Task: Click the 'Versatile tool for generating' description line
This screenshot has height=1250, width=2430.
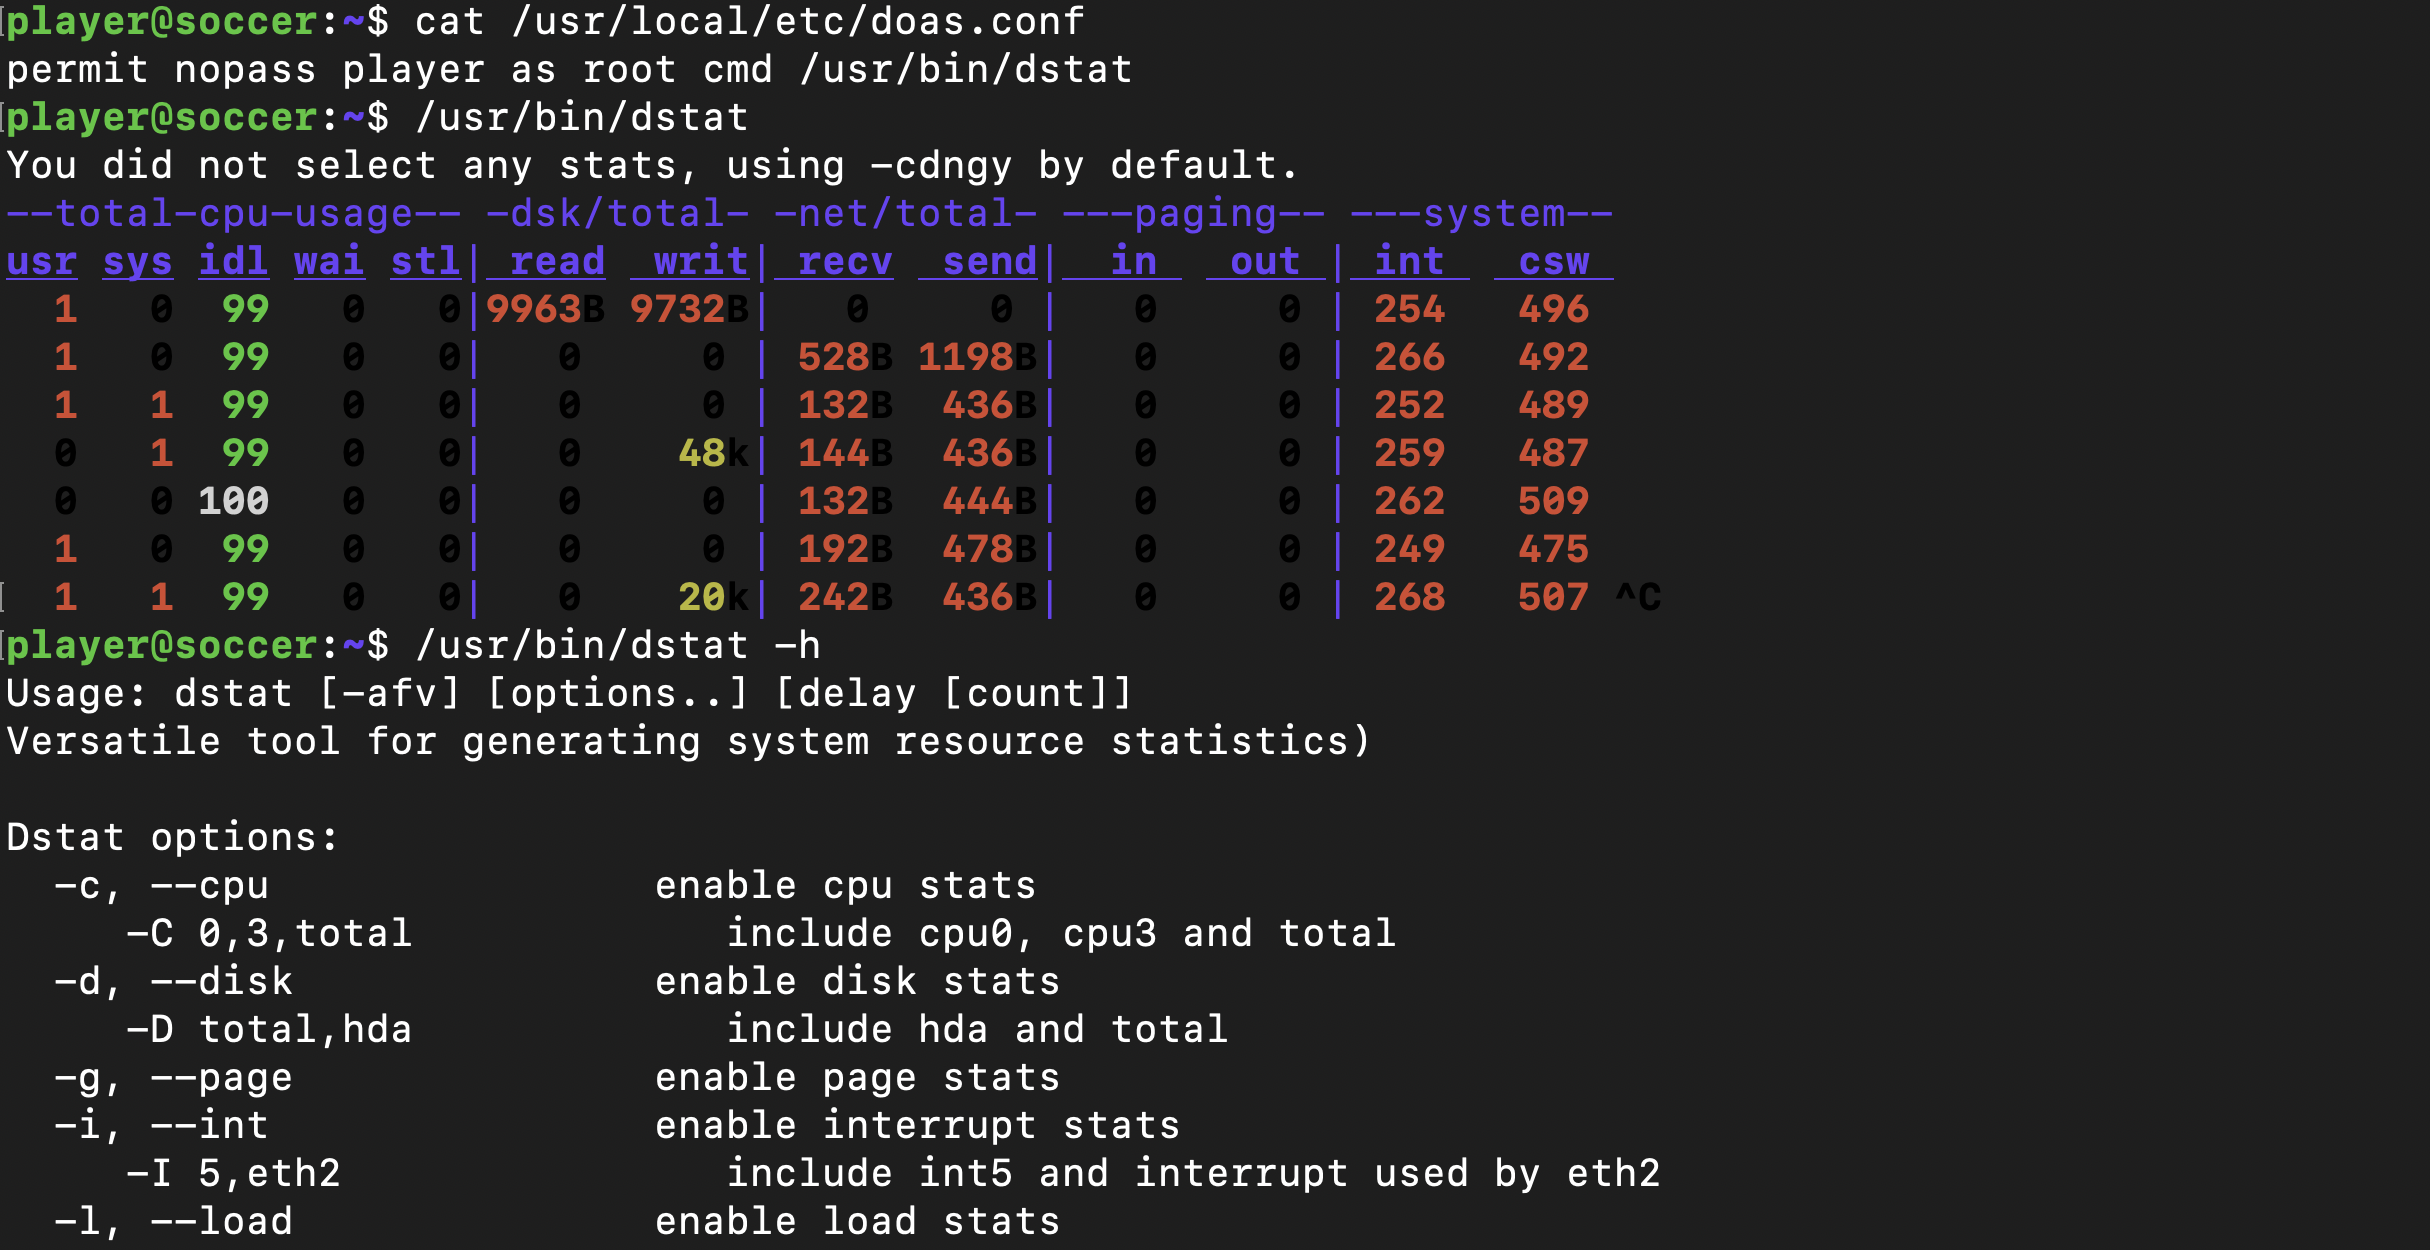Action: (x=689, y=741)
